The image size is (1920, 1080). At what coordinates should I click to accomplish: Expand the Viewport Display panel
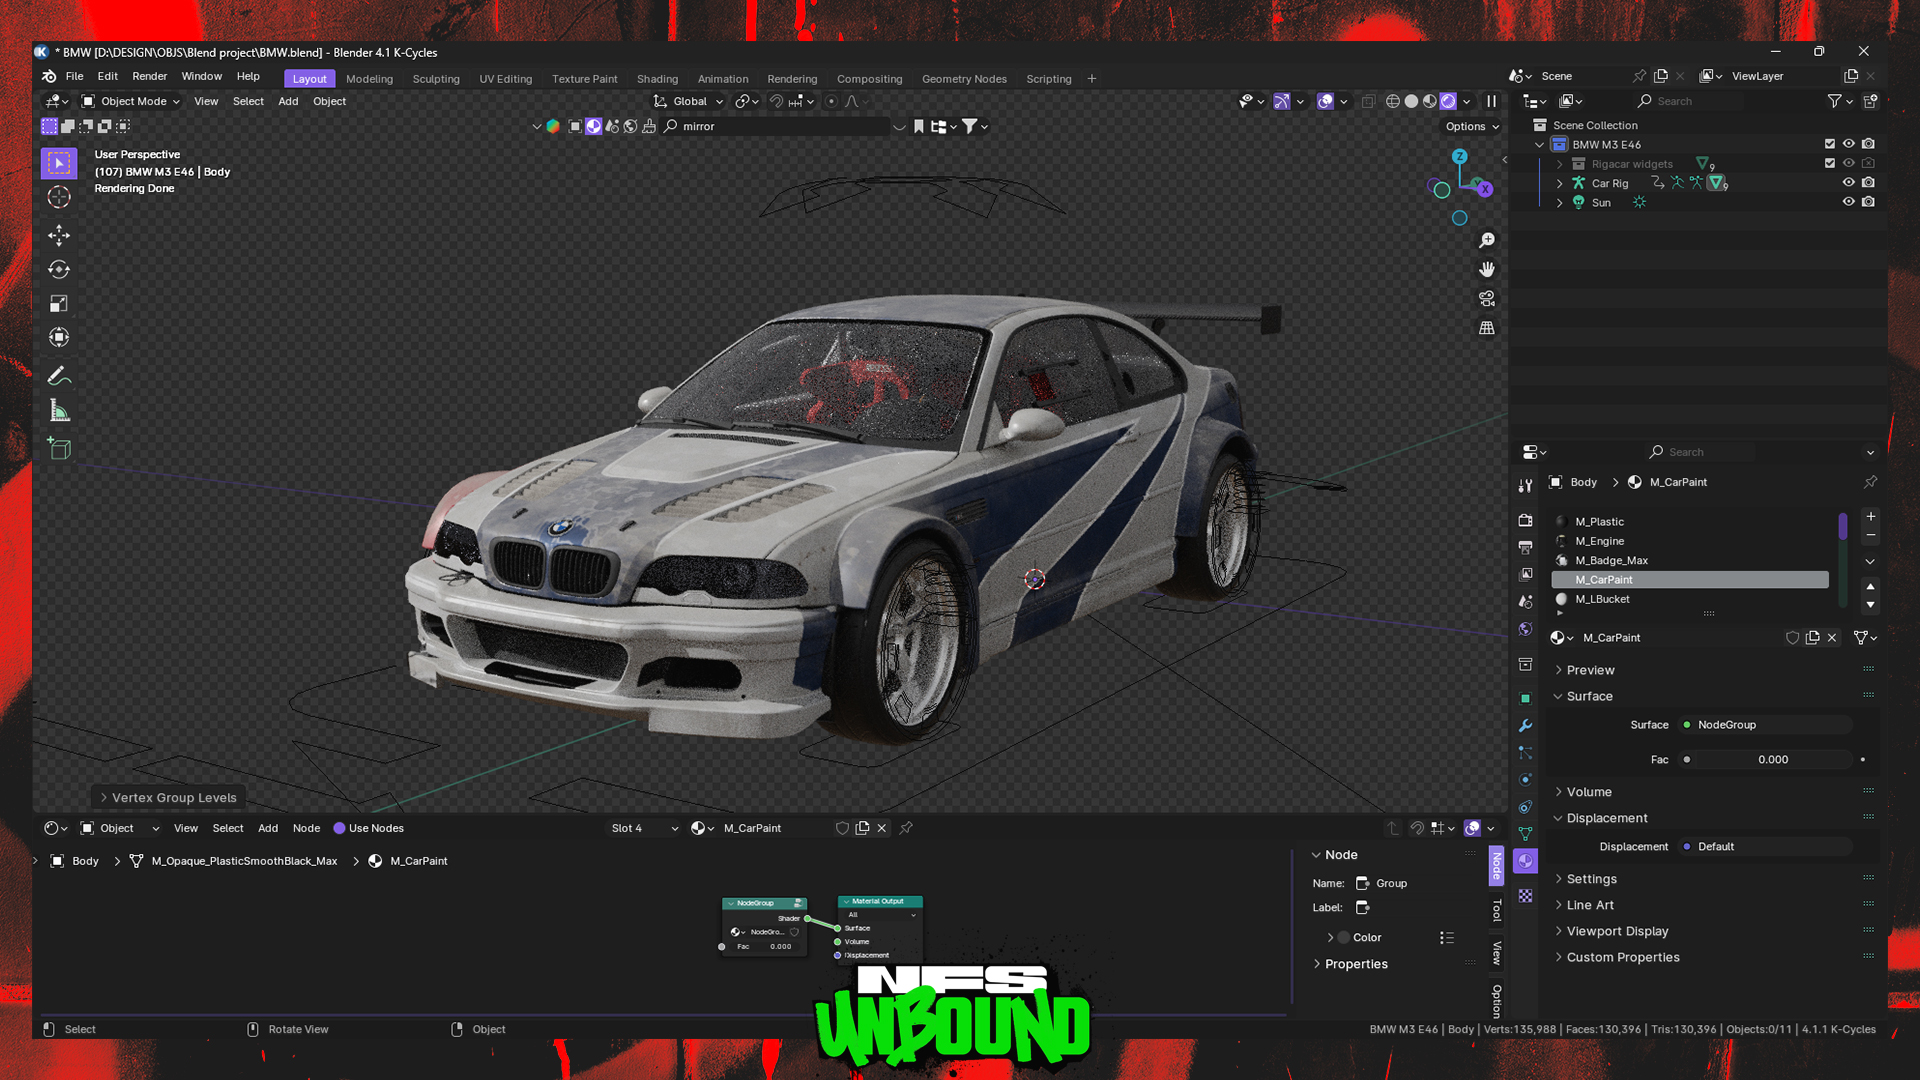1617,931
